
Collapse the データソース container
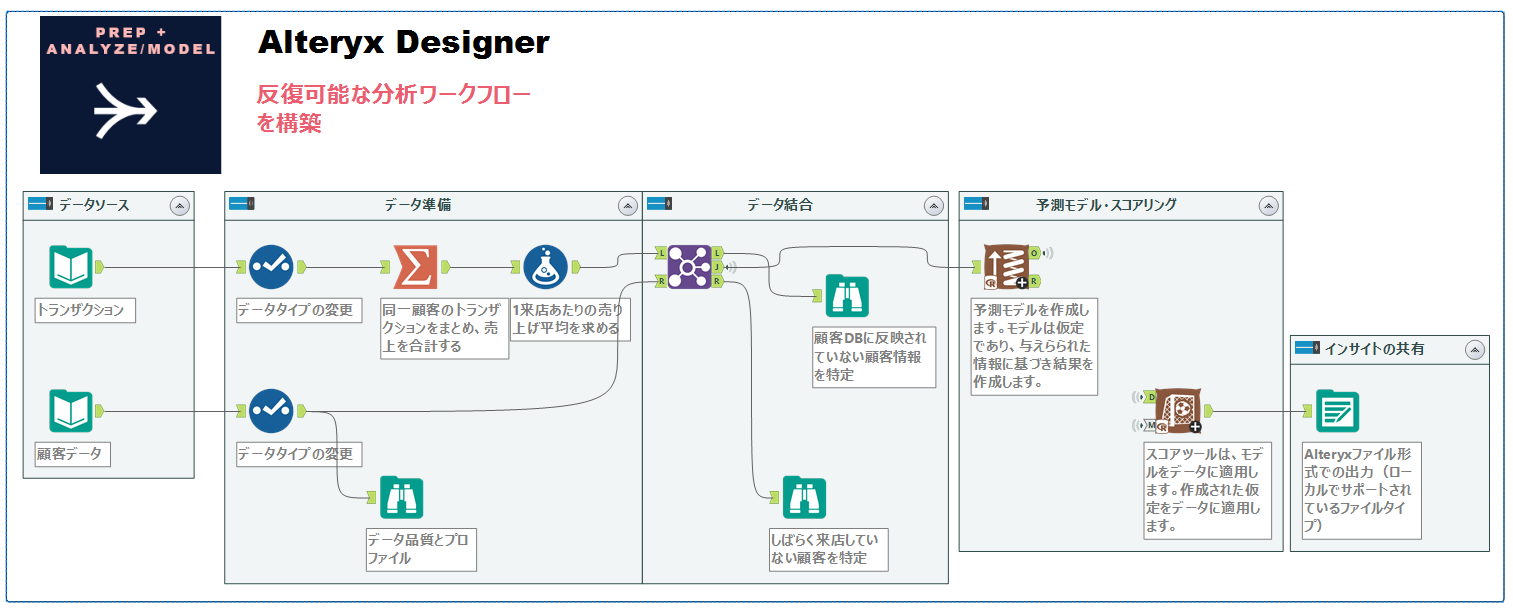pos(180,205)
